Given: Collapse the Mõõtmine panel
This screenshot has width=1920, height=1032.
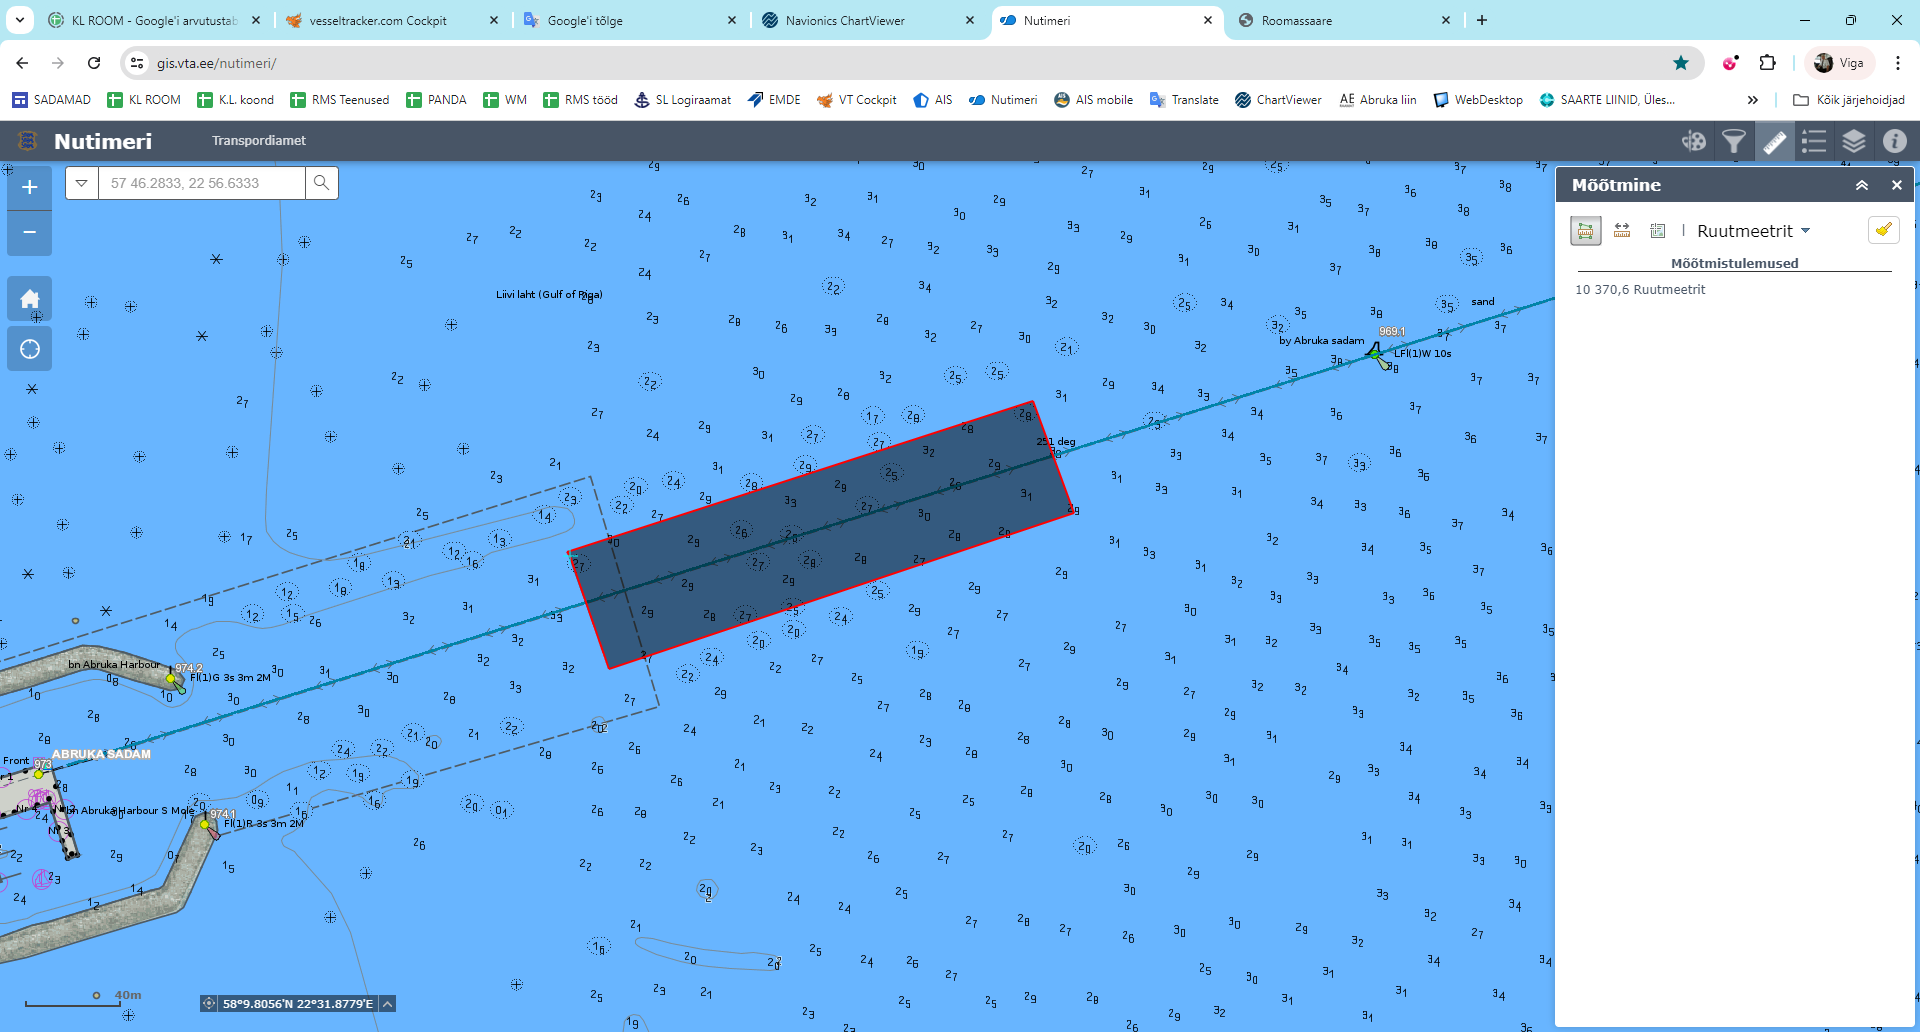Looking at the screenshot, I should tap(1862, 185).
